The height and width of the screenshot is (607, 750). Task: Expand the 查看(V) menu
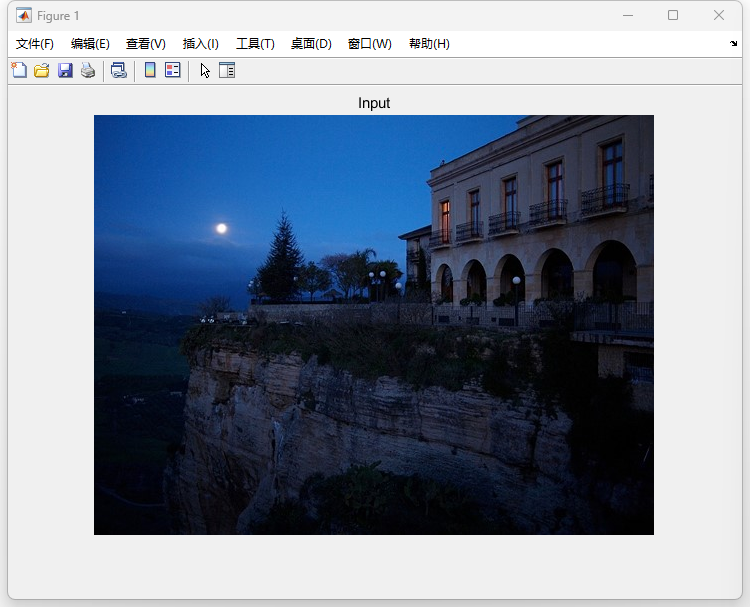[146, 44]
